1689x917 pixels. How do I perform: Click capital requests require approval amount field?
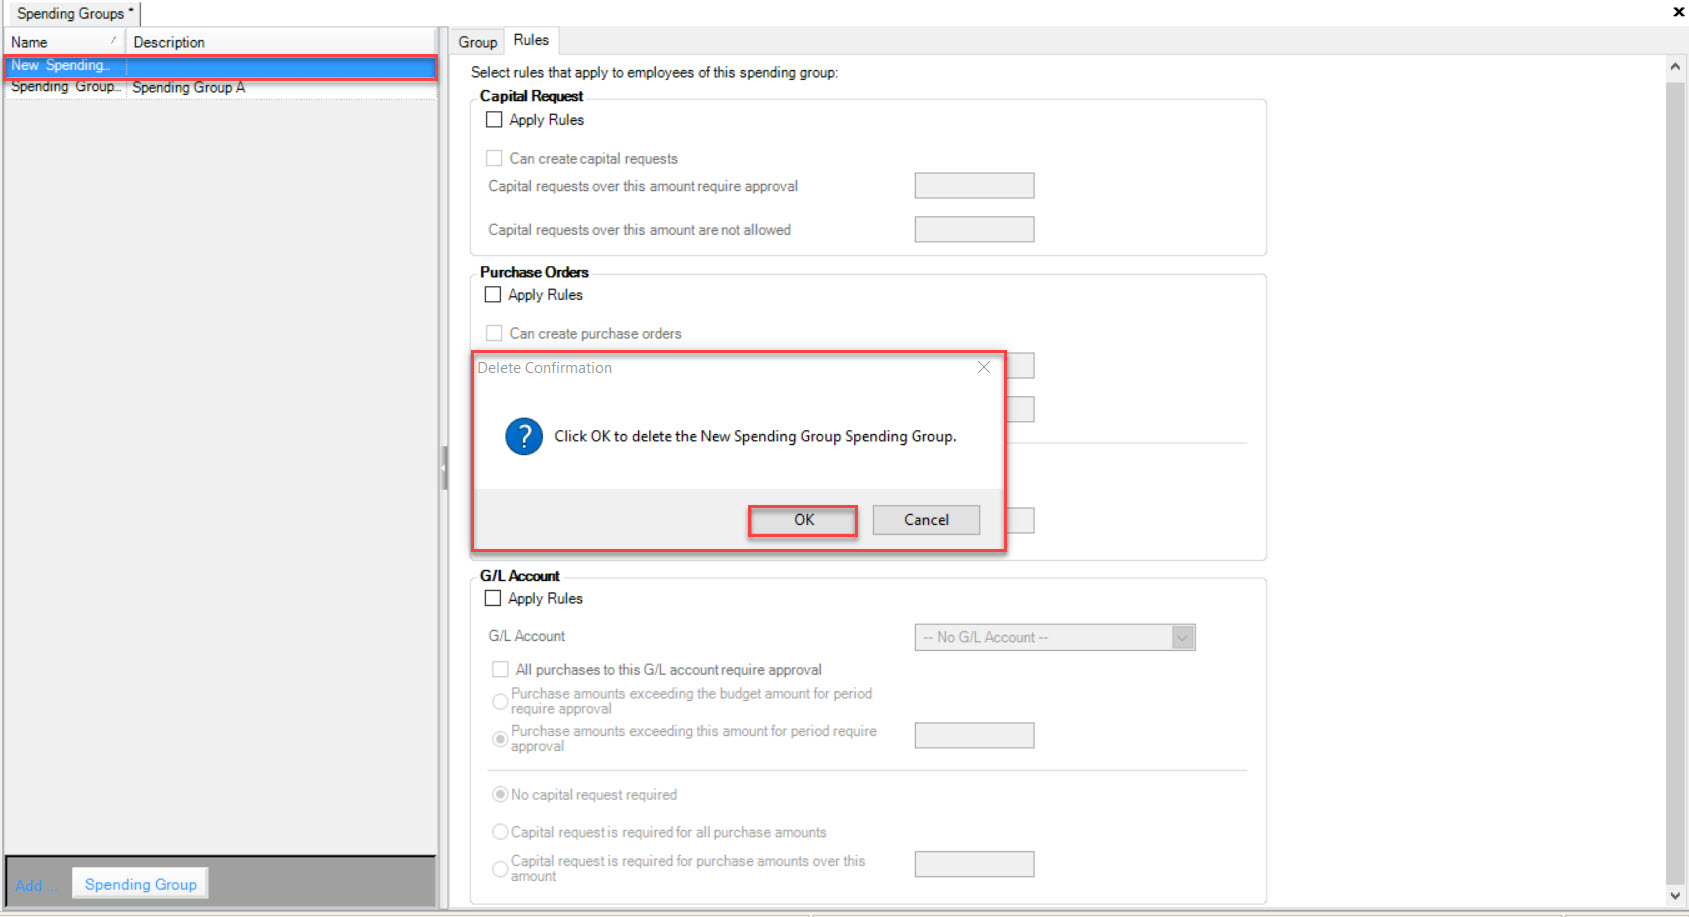click(974, 186)
